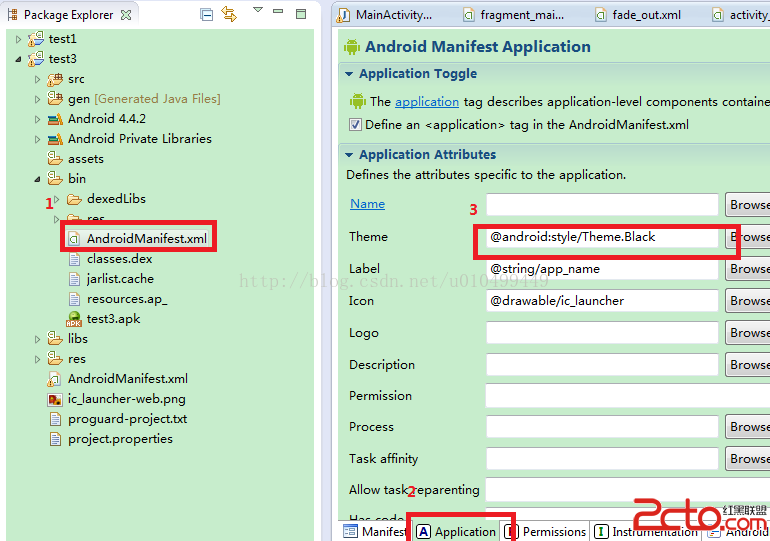Click the ic_launcher-web.png file icon
Screen dimensions: 770x541
pos(55,399)
